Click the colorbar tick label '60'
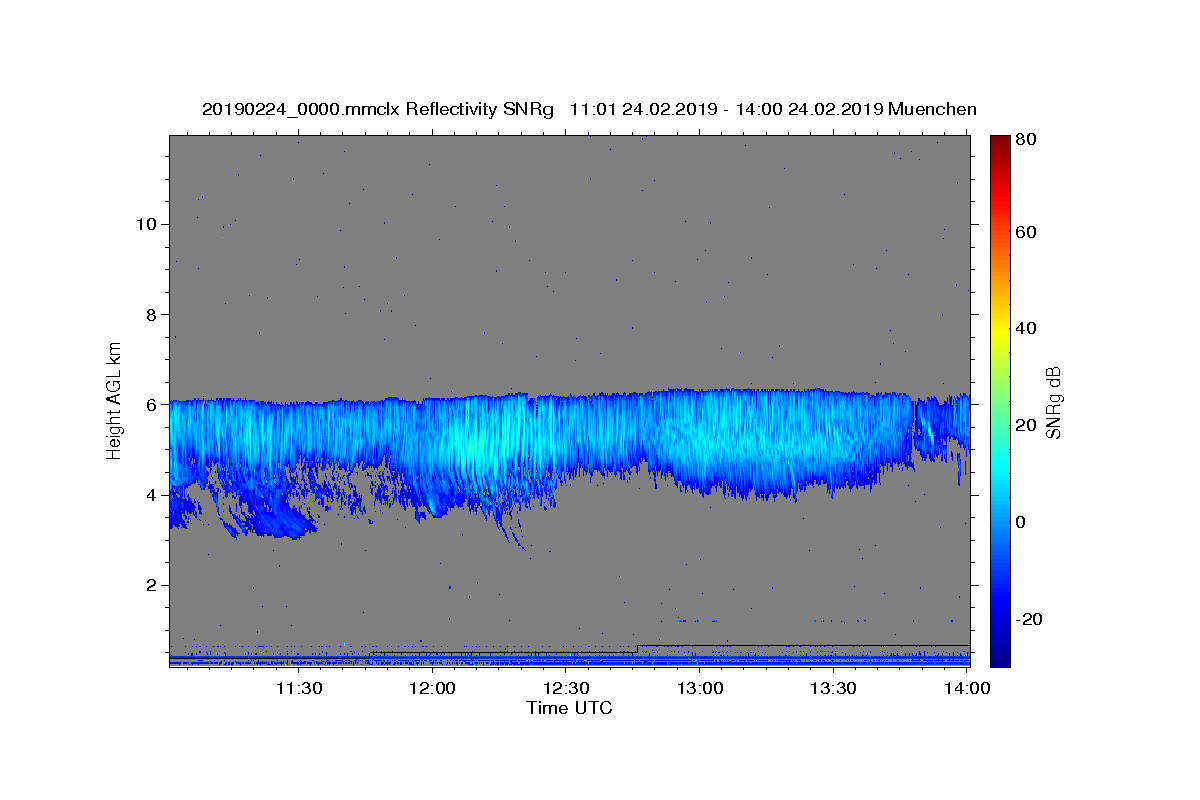Image resolution: width=1200 pixels, height=800 pixels. 1027,232
